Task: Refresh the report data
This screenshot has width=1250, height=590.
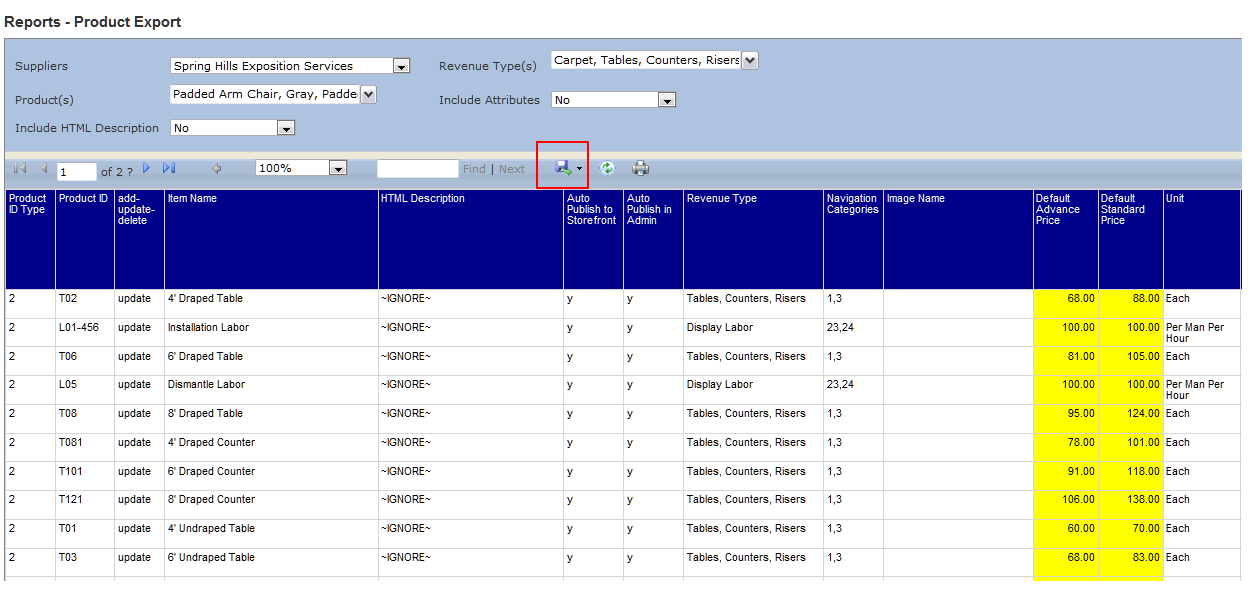Action: (x=607, y=168)
